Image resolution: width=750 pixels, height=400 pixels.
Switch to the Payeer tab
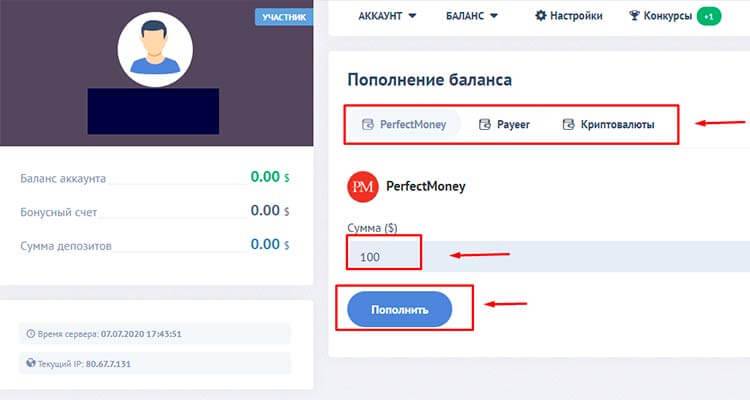[x=504, y=124]
